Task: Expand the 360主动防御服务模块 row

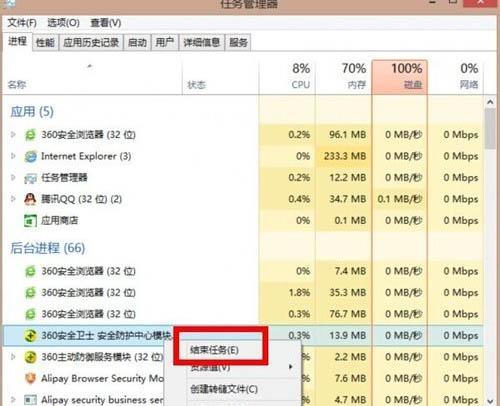Action: pyautogui.click(x=13, y=357)
